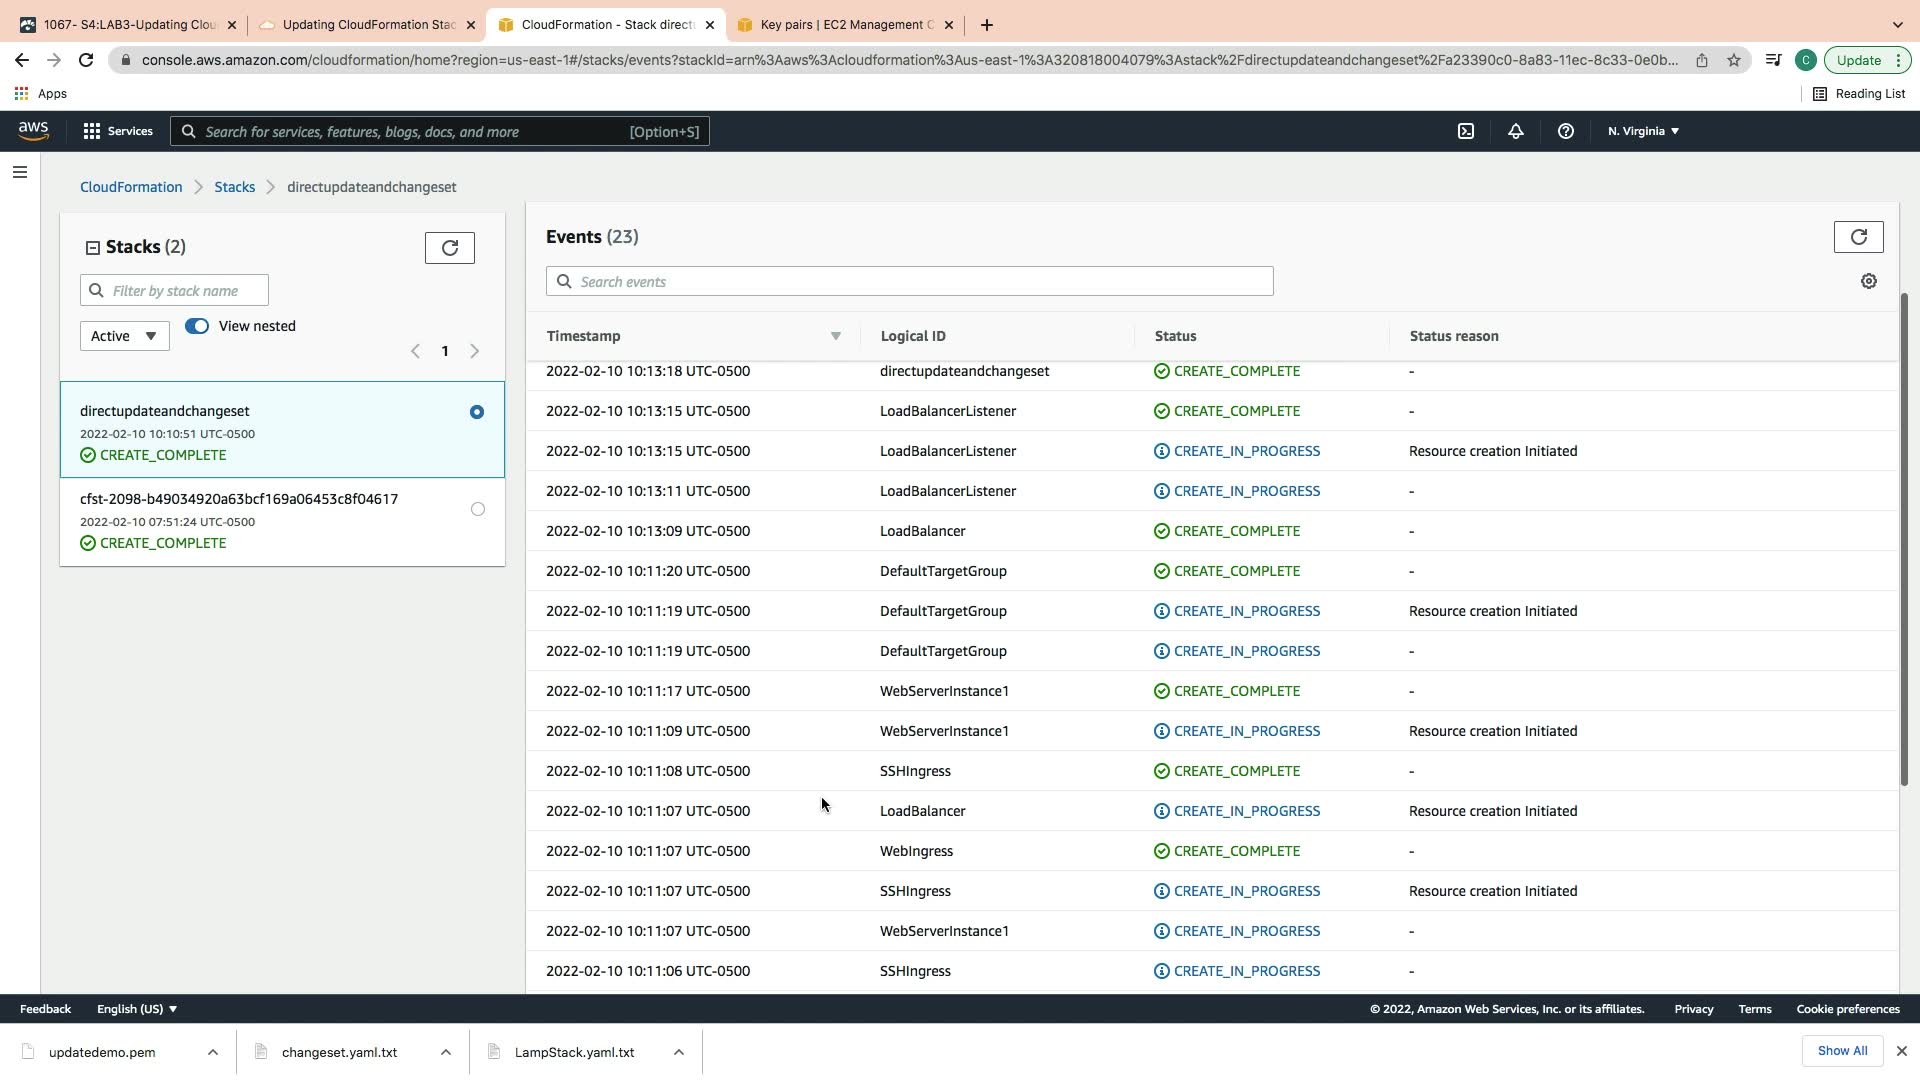
Task: Toggle the View nested switch
Action: 197,326
